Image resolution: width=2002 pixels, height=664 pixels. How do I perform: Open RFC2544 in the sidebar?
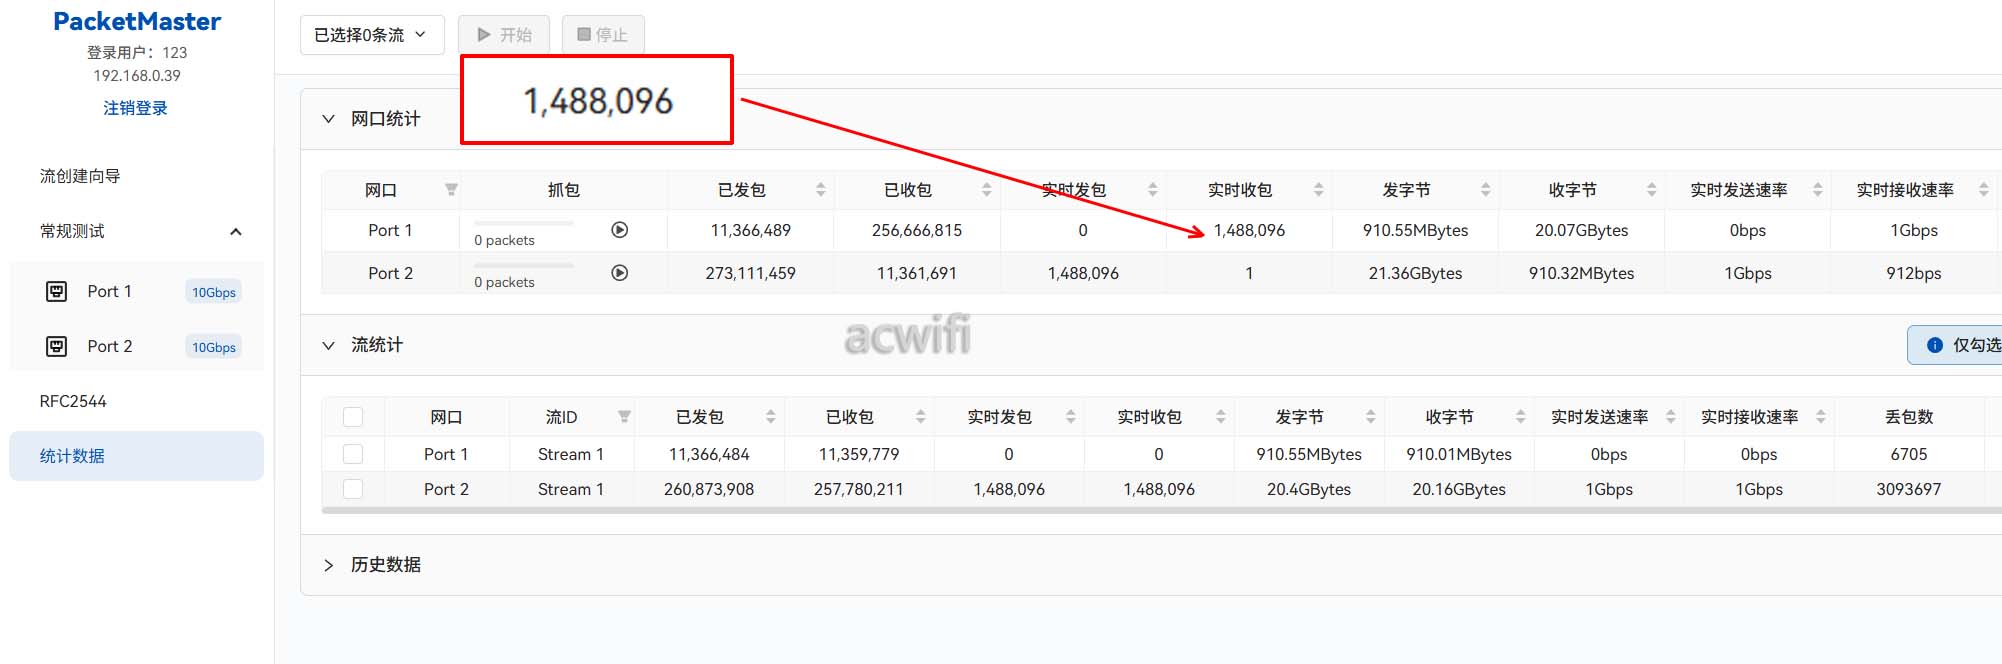73,401
